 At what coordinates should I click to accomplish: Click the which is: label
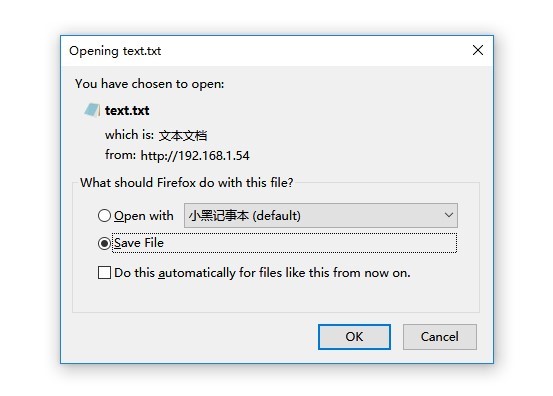coord(129,135)
